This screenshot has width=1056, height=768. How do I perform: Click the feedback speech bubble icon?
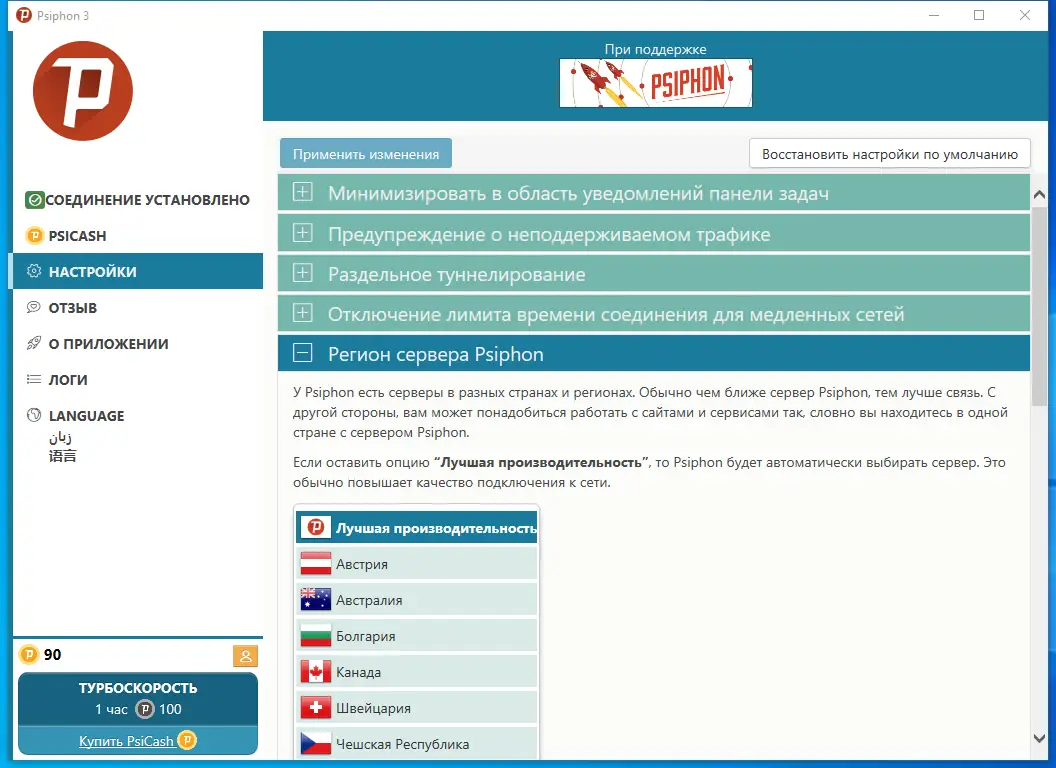[x=34, y=308]
